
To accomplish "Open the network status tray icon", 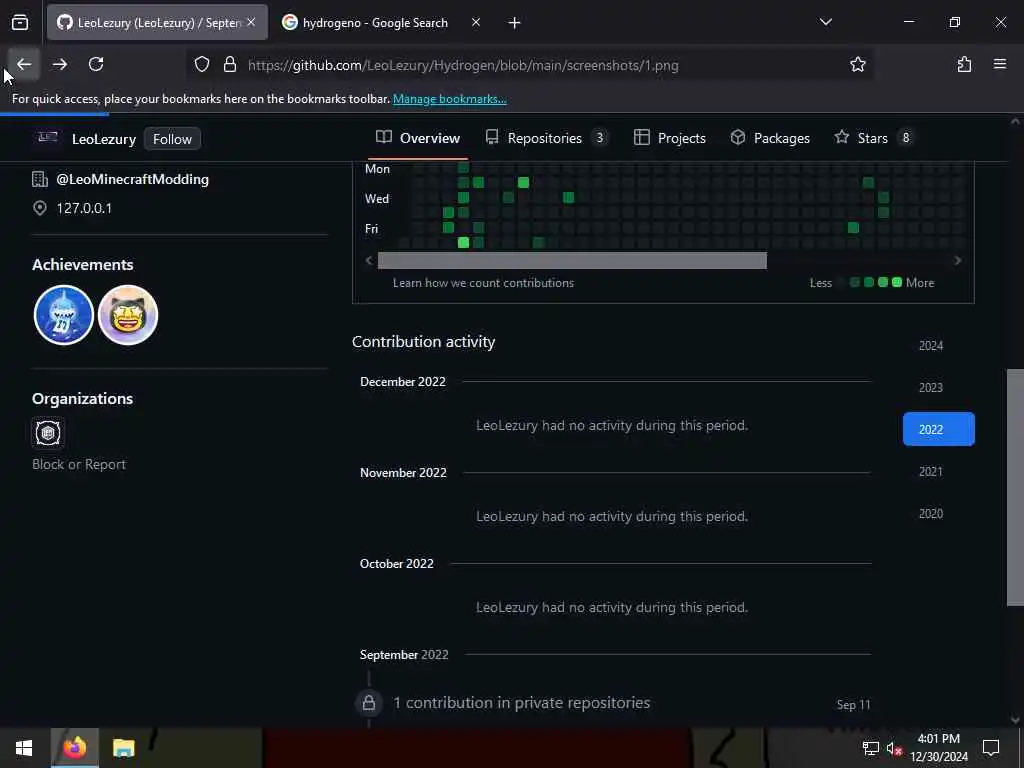I will tap(871, 748).
